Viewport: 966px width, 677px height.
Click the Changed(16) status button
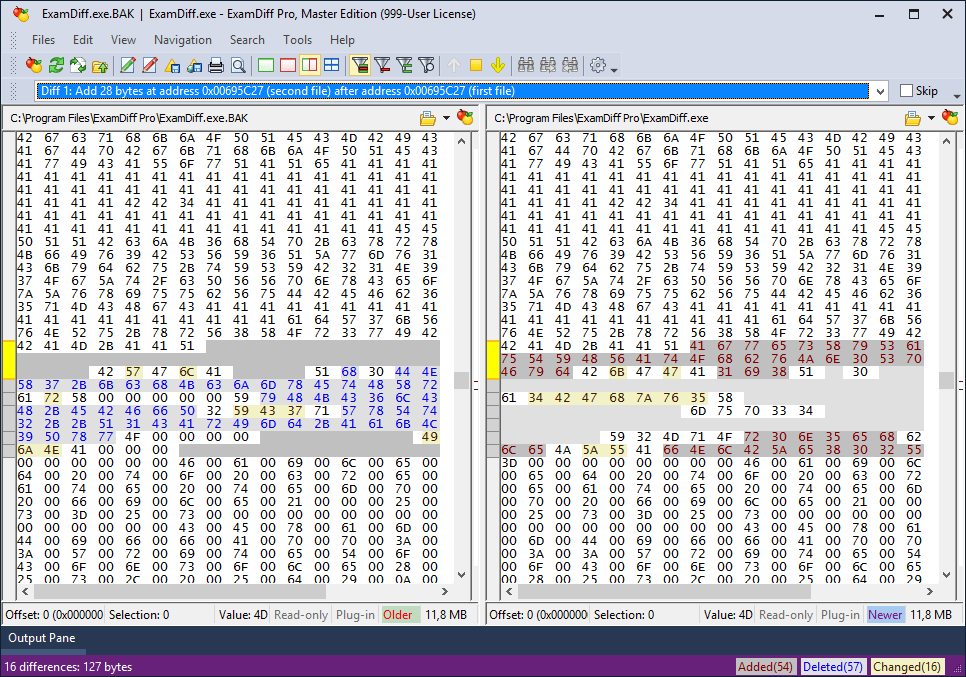click(x=907, y=666)
